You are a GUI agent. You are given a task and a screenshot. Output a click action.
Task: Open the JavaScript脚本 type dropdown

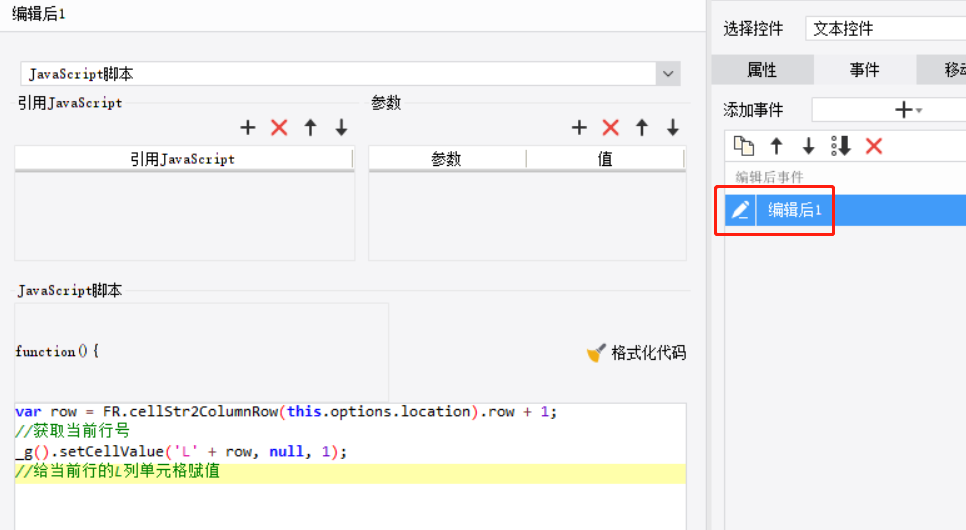350,74
